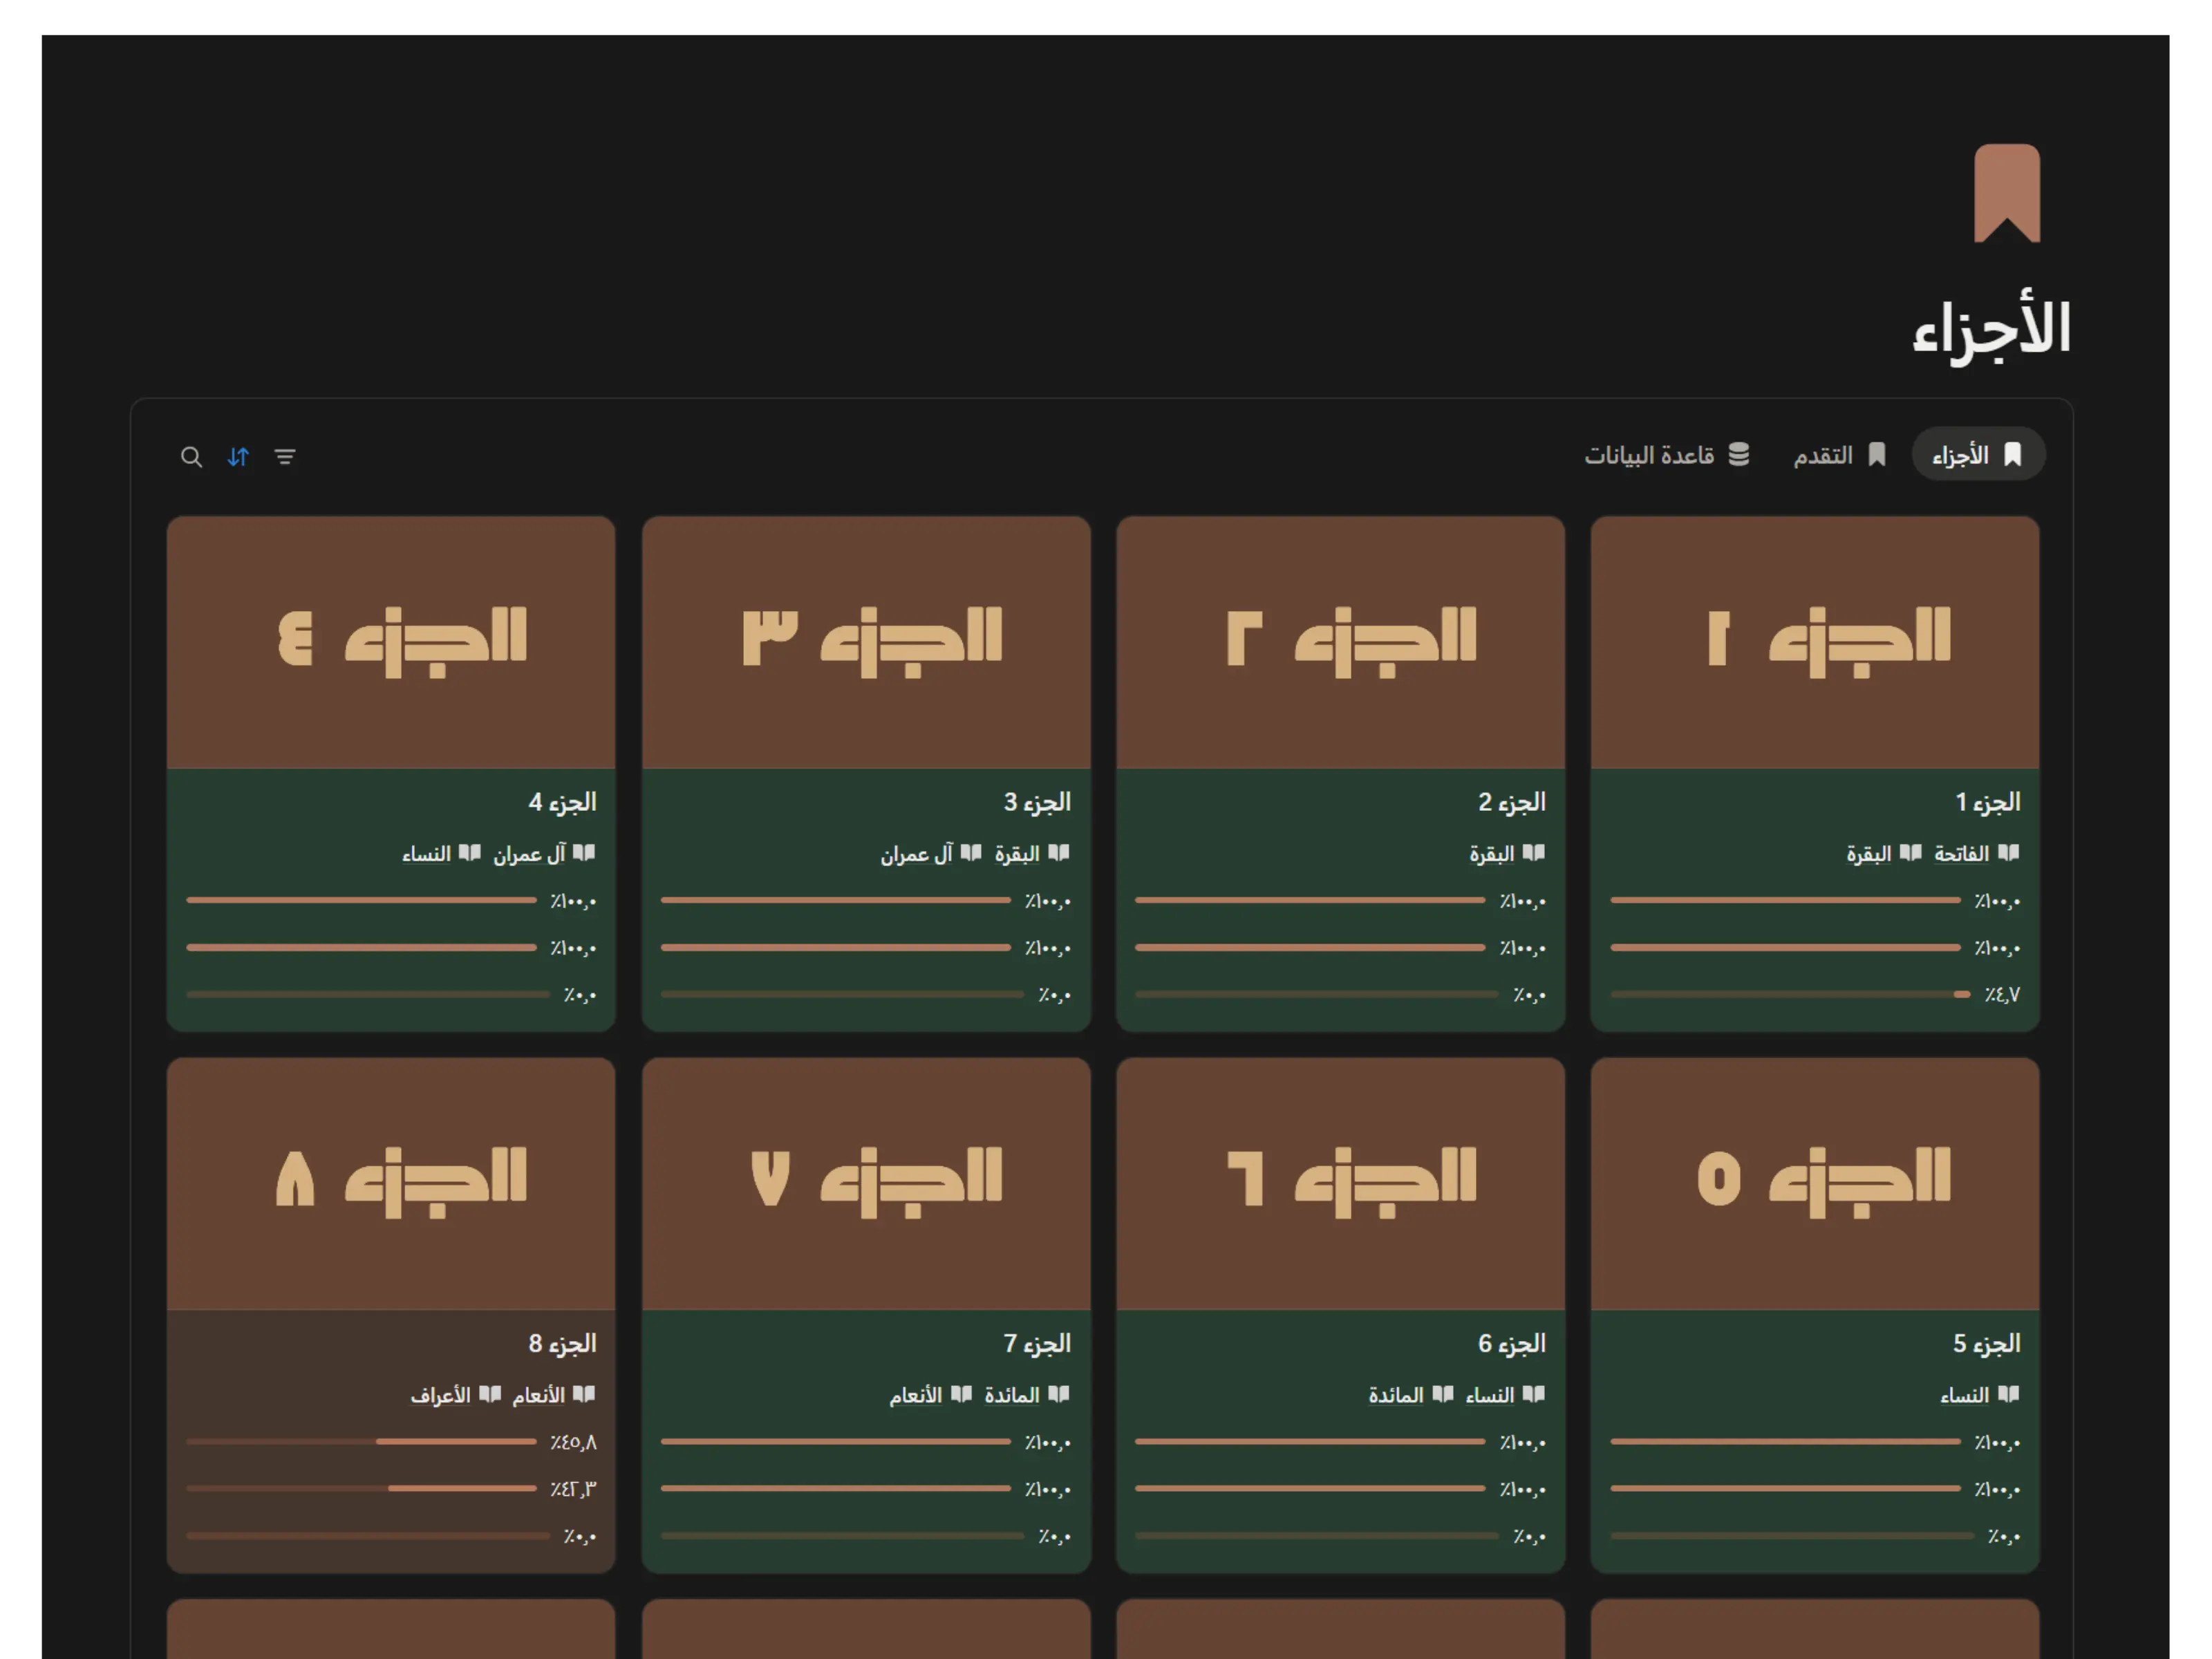Open the قاعدة البيانات tab

[1667, 455]
